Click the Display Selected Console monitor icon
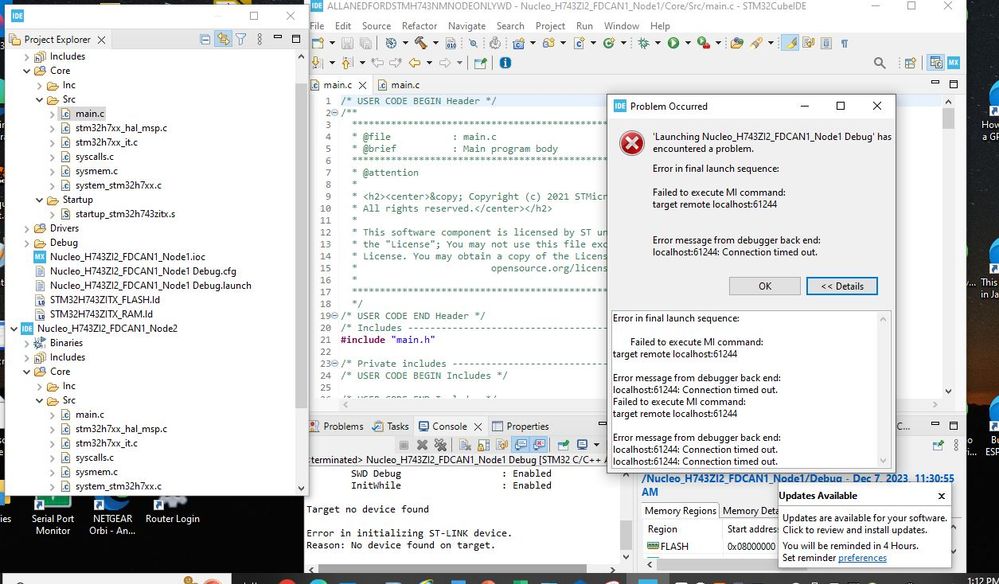 tap(582, 445)
